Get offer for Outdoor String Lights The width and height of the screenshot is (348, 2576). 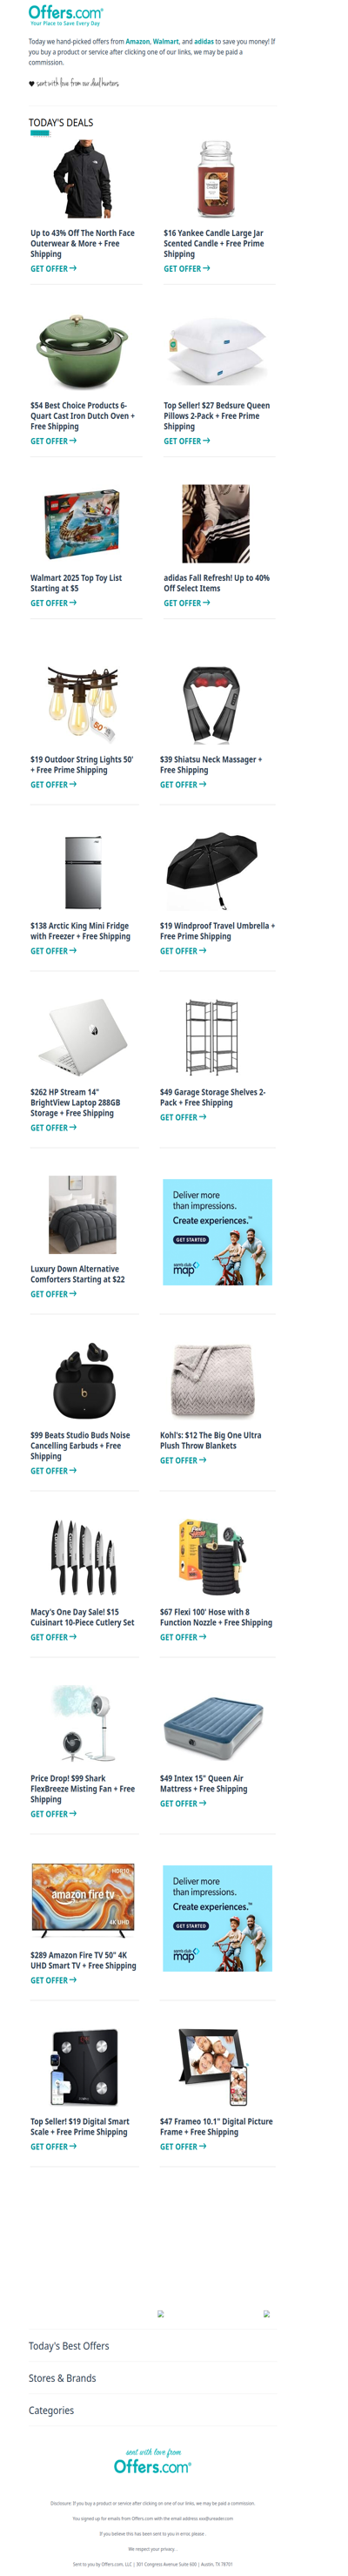click(x=53, y=785)
